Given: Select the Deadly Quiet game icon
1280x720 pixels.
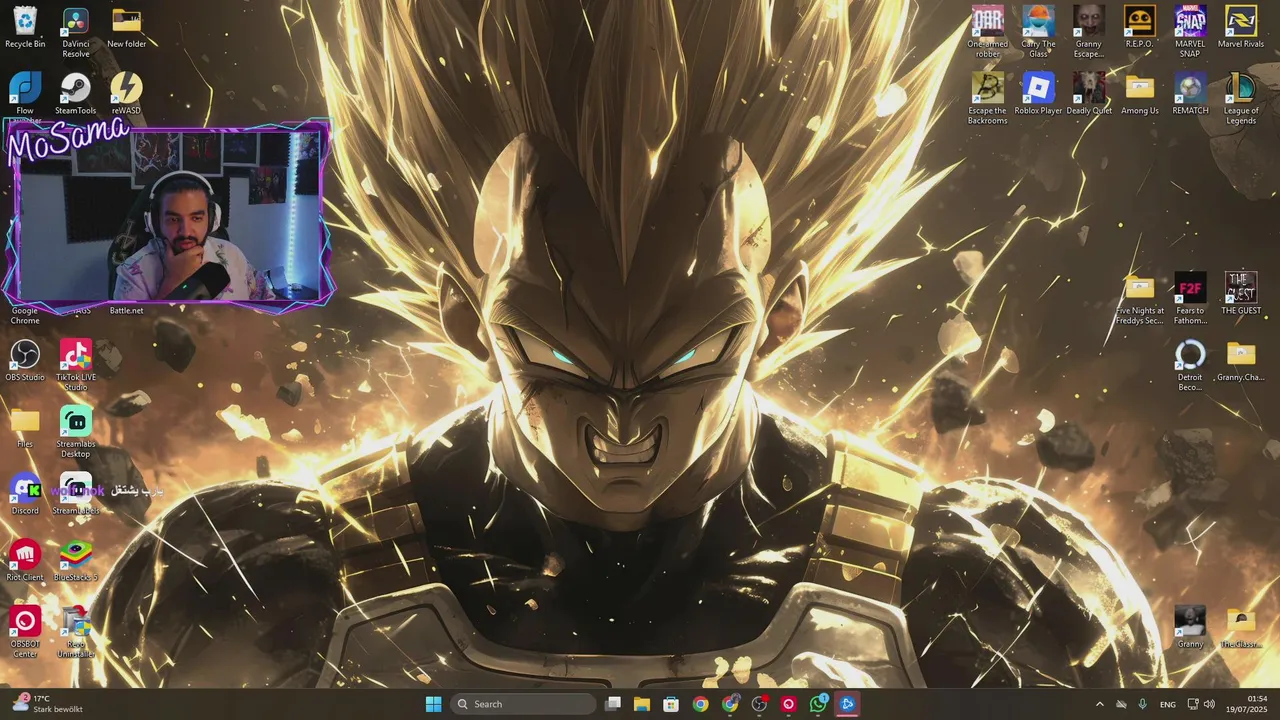Looking at the screenshot, I should (x=1089, y=94).
